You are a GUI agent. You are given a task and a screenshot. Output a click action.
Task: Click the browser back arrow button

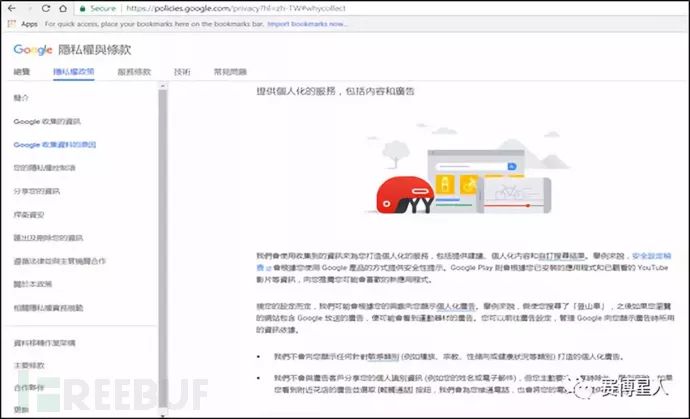click(13, 6)
